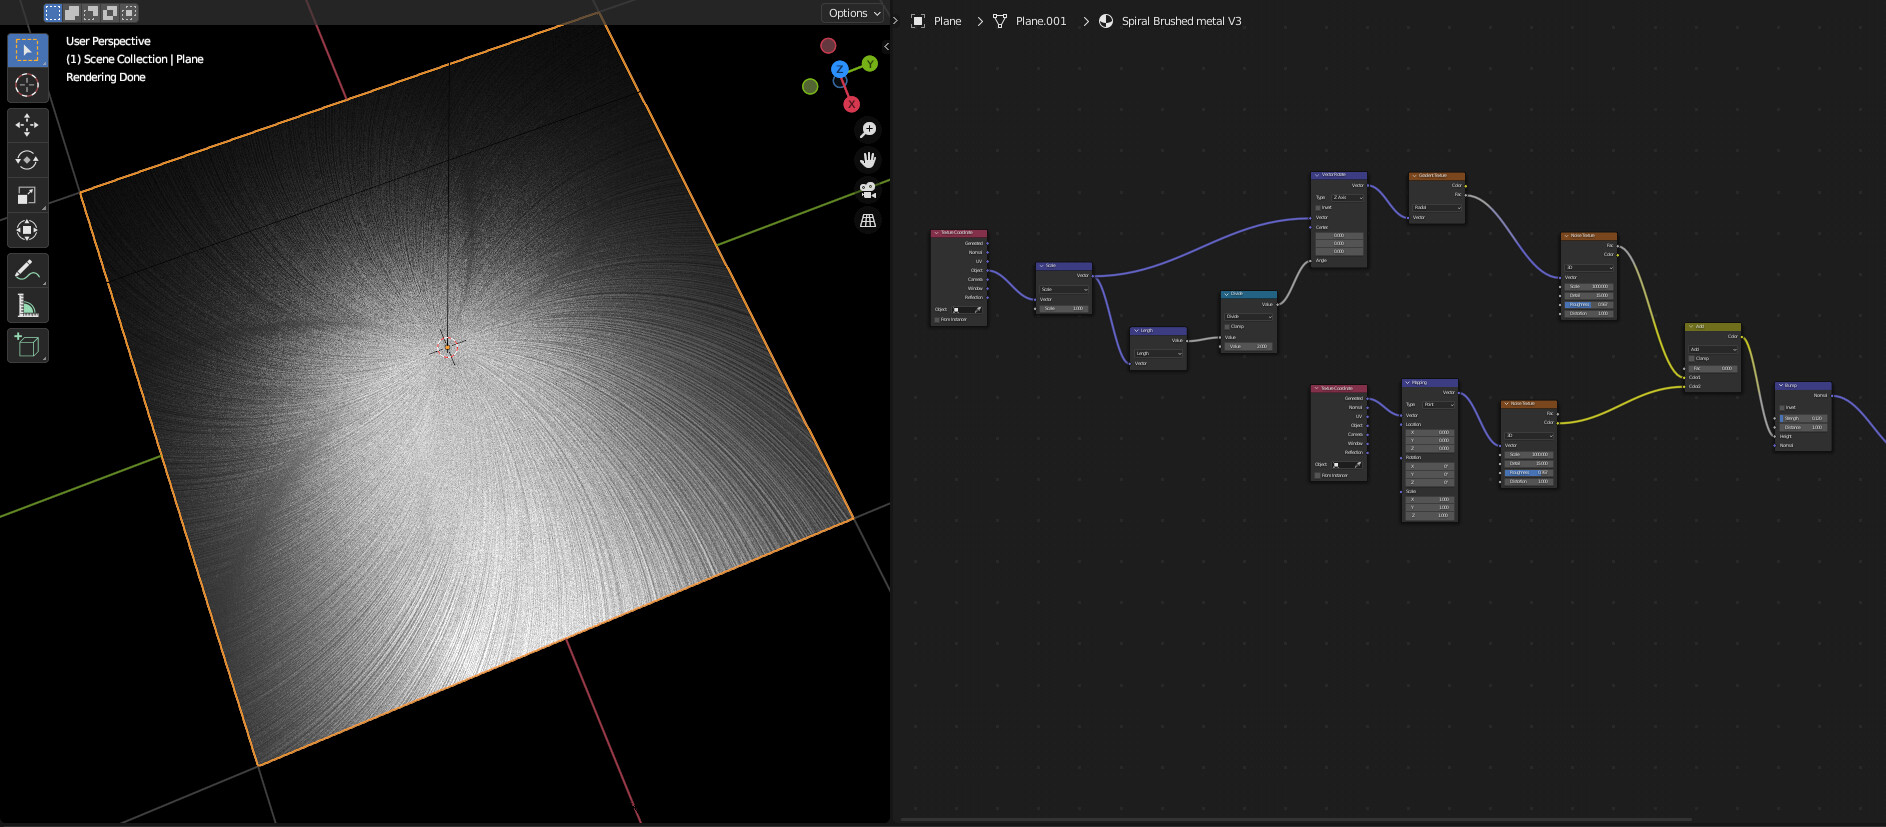Viewport: 1886px width, 827px height.
Task: Activate the Select Box tool in the viewport toolbar
Action: click(27, 50)
